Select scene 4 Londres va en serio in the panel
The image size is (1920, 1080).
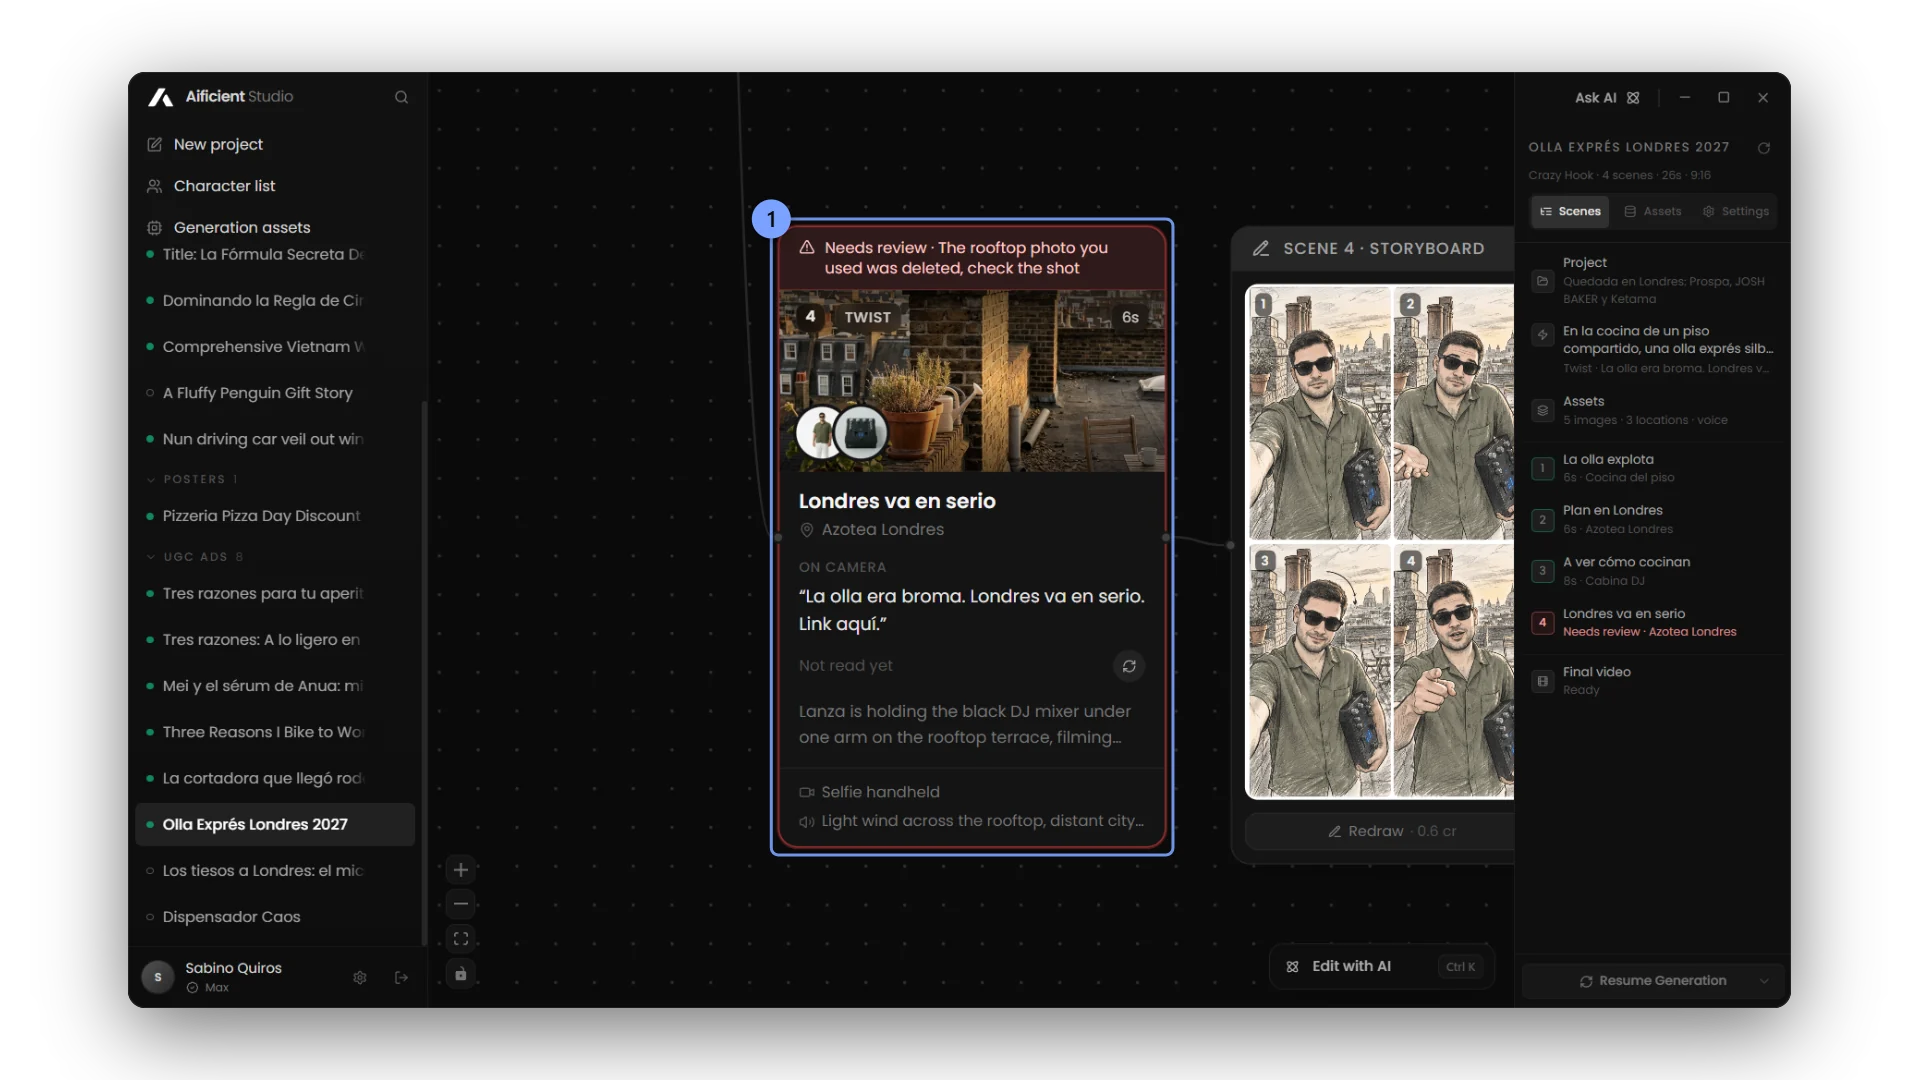coord(1652,622)
